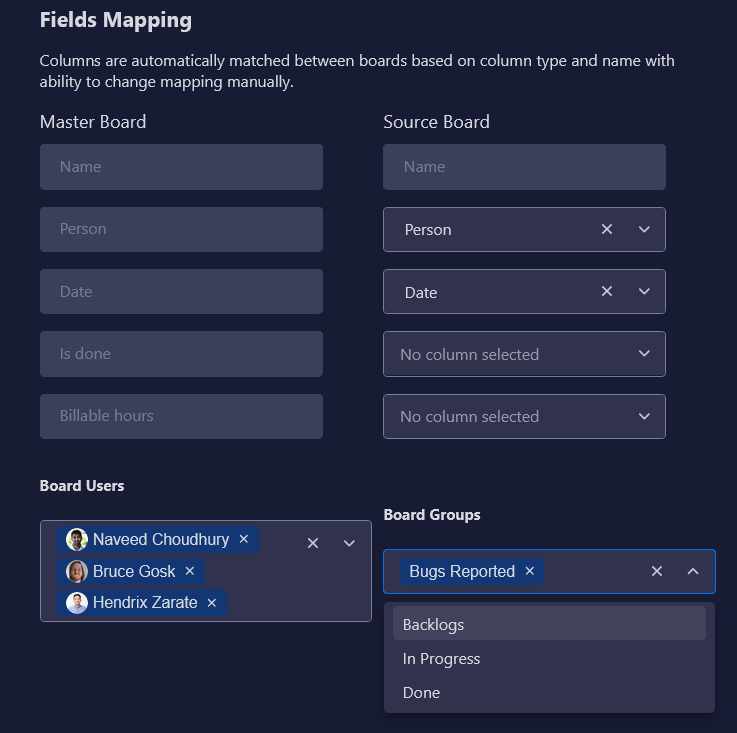The width and height of the screenshot is (737, 733).
Task: Remove Hendrix Zarate from Board Users
Action: click(x=212, y=603)
